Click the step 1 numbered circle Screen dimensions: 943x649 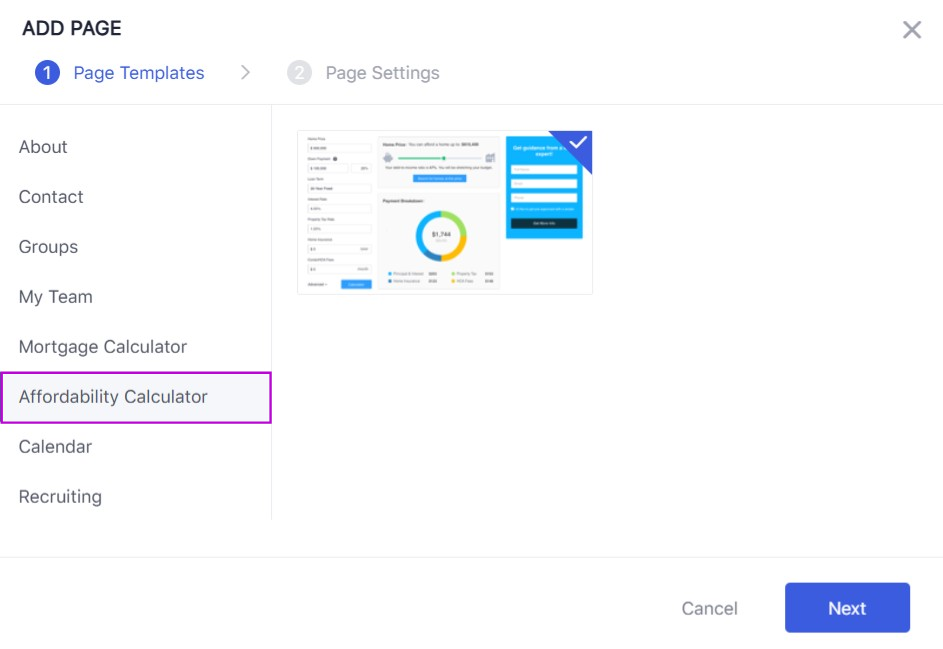(47, 73)
